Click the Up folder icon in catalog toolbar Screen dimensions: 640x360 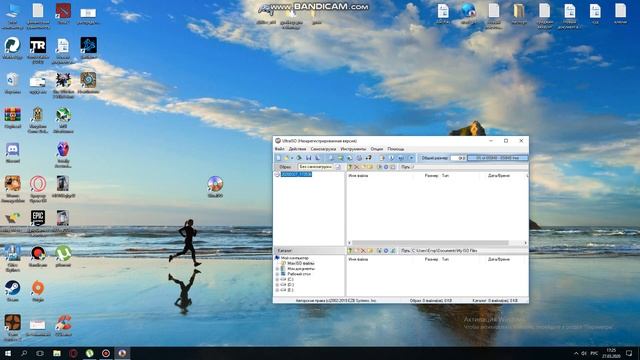point(350,251)
